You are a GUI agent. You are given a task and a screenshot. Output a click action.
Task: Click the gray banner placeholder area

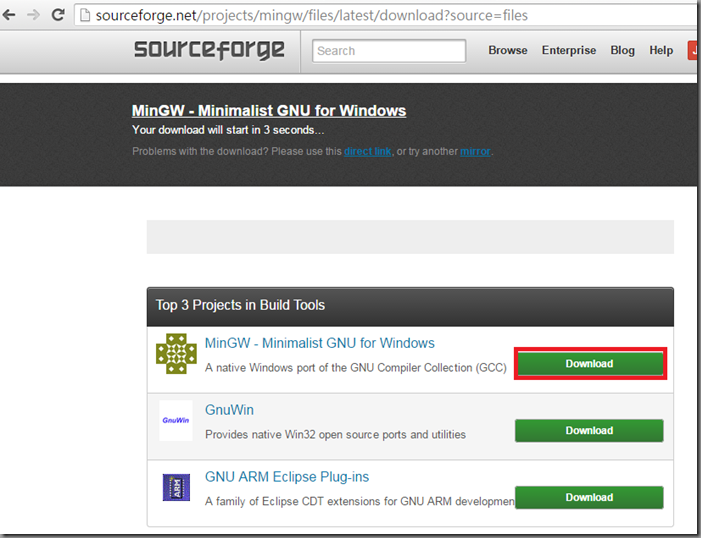point(410,237)
